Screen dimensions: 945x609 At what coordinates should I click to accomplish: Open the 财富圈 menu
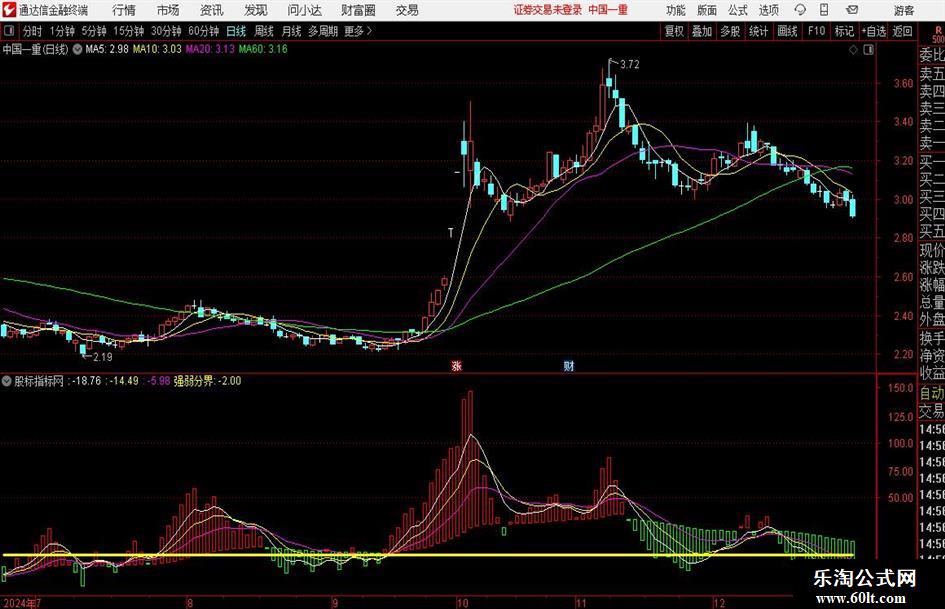pos(358,10)
